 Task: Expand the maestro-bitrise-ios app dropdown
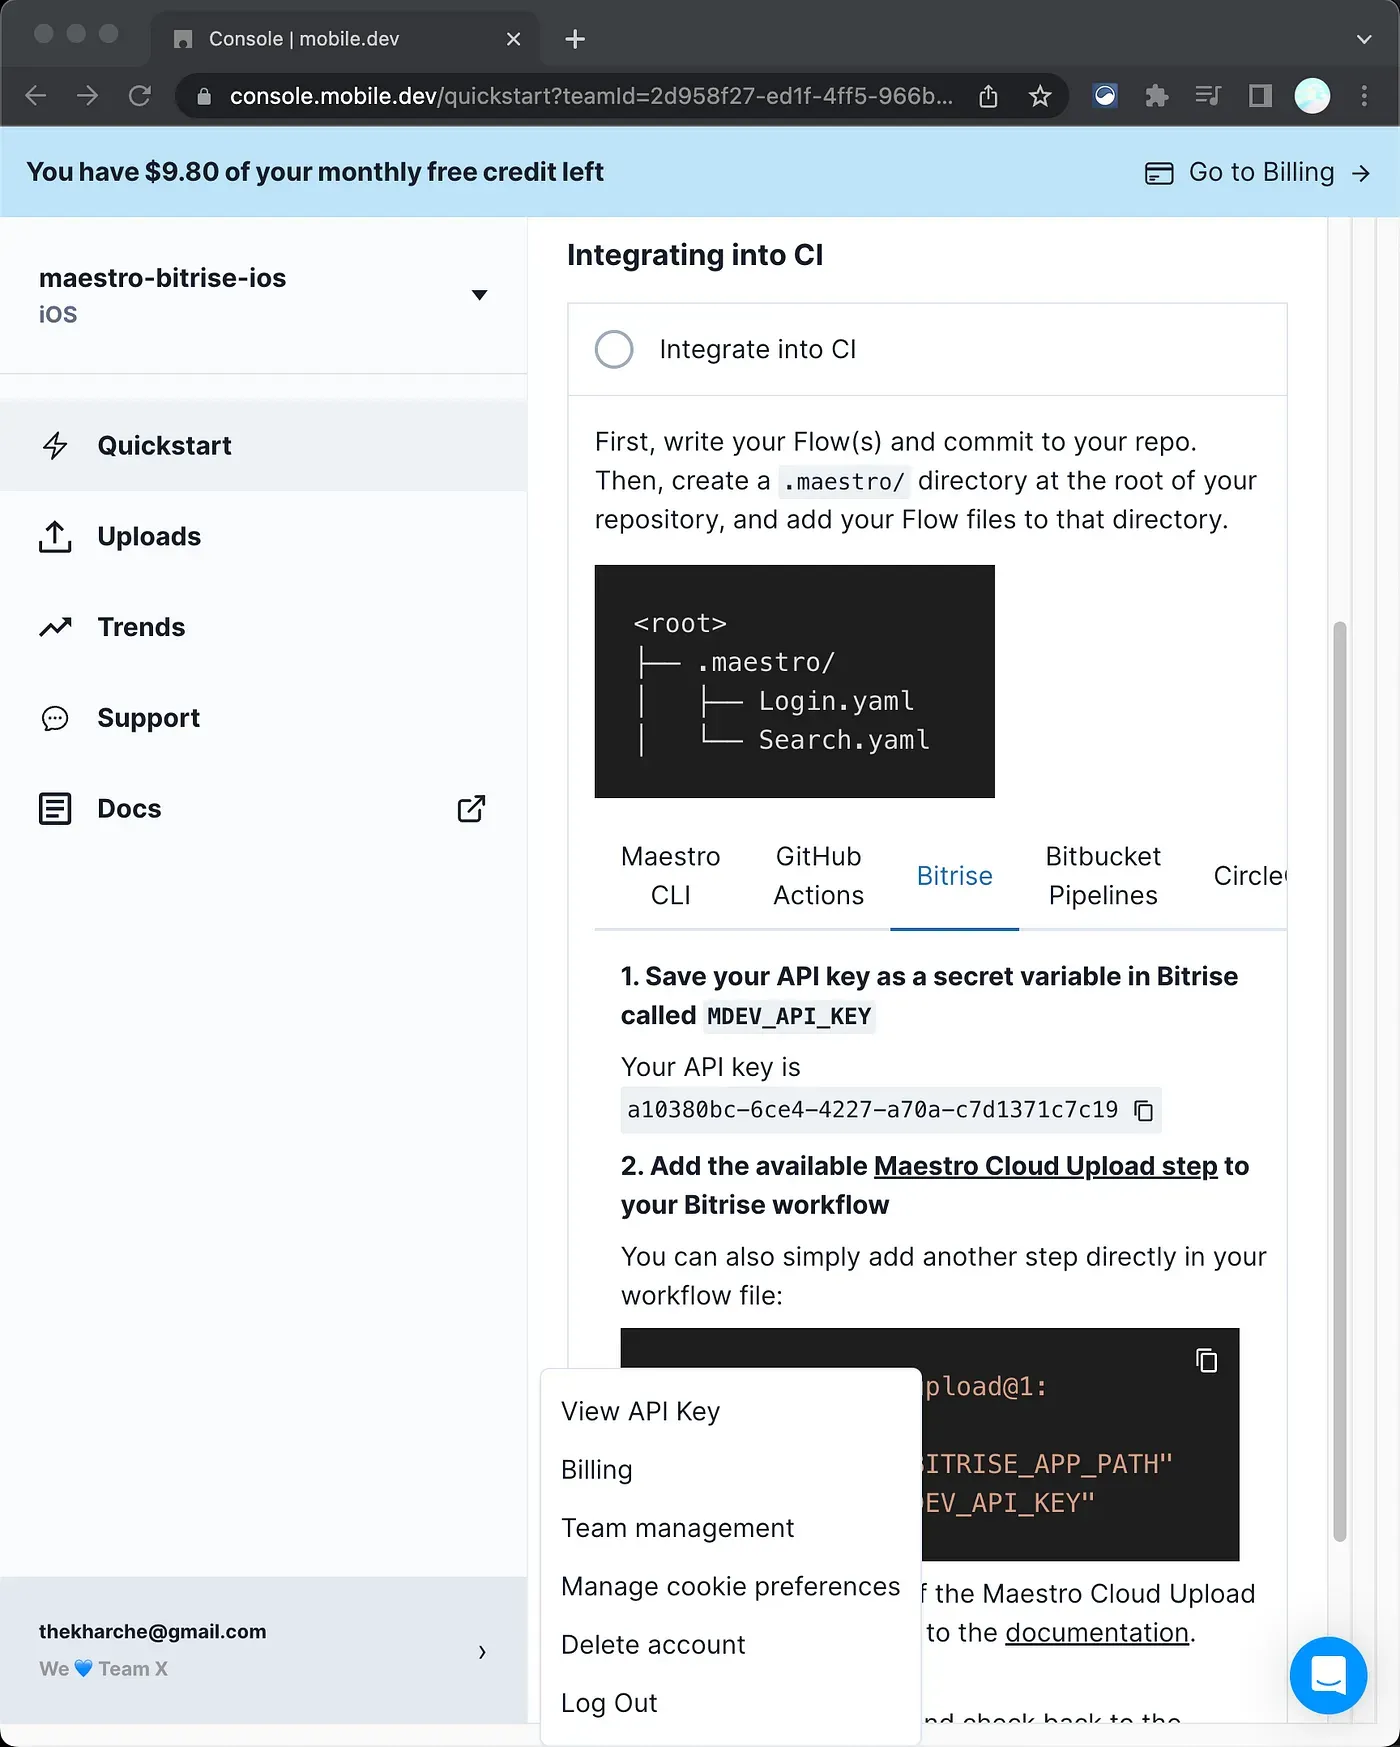tap(479, 295)
